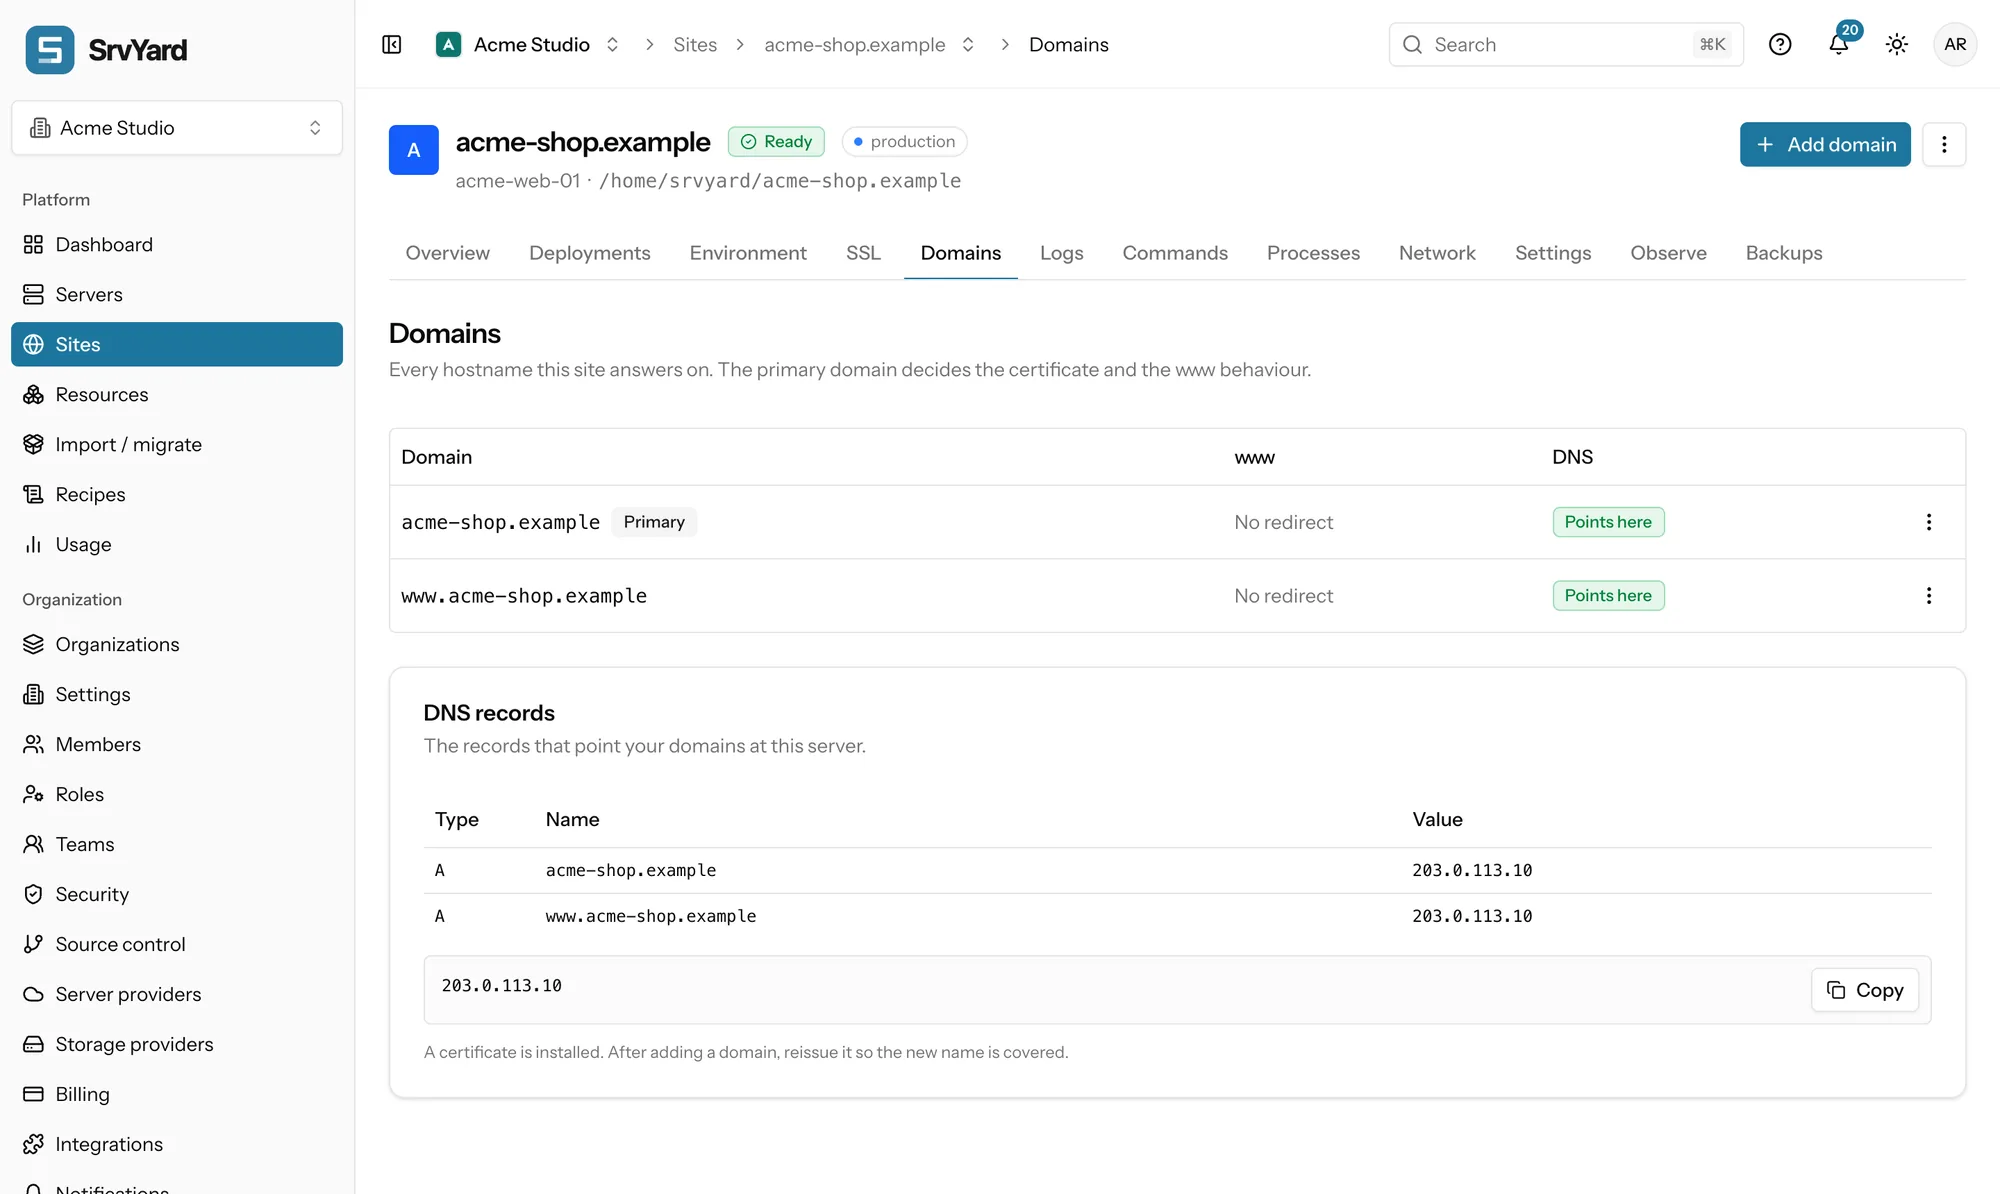Open more options menu beside Add domain
Screen dimensions: 2000x1194
pos(1944,145)
